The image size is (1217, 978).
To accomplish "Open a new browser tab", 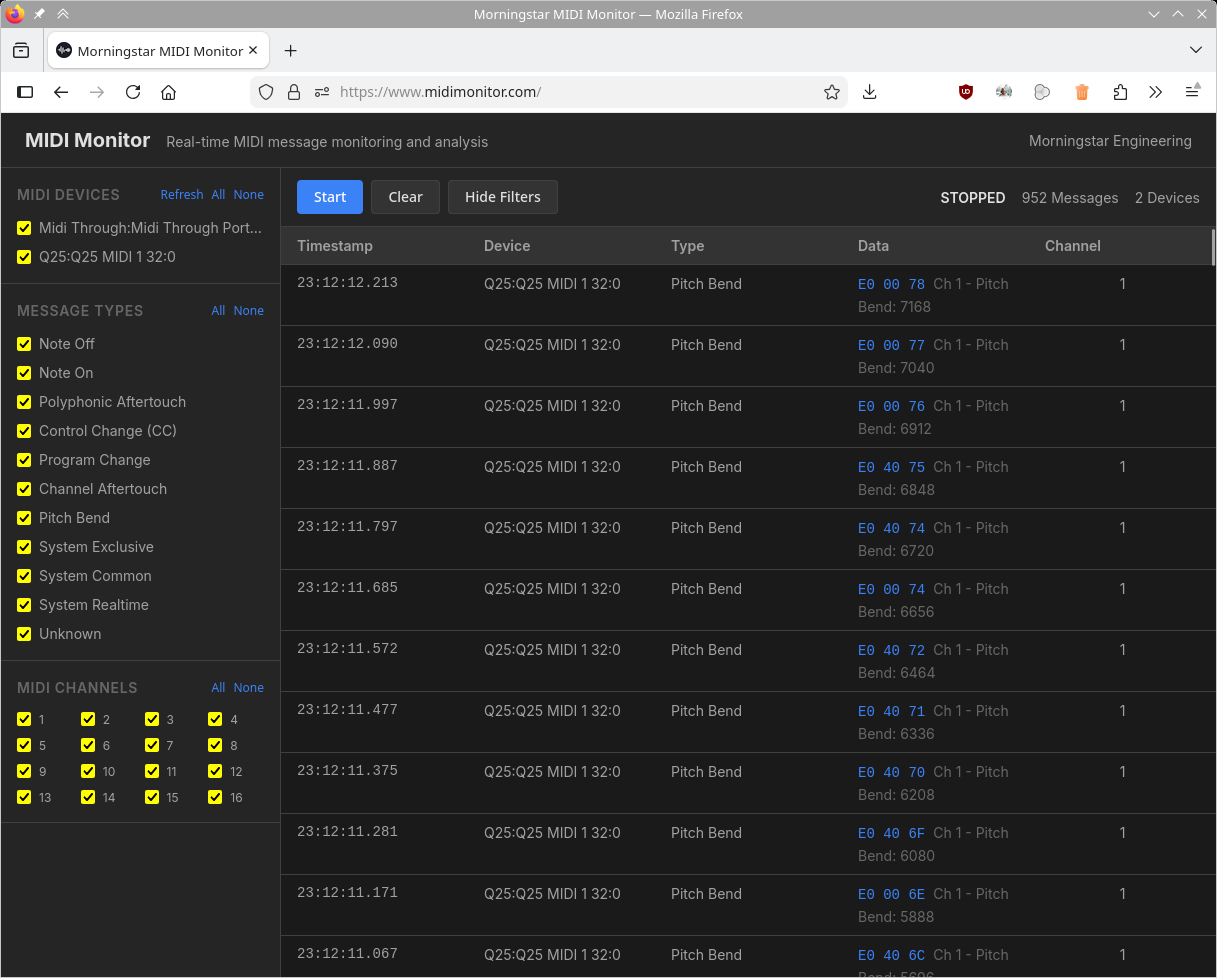I will click(x=290, y=51).
